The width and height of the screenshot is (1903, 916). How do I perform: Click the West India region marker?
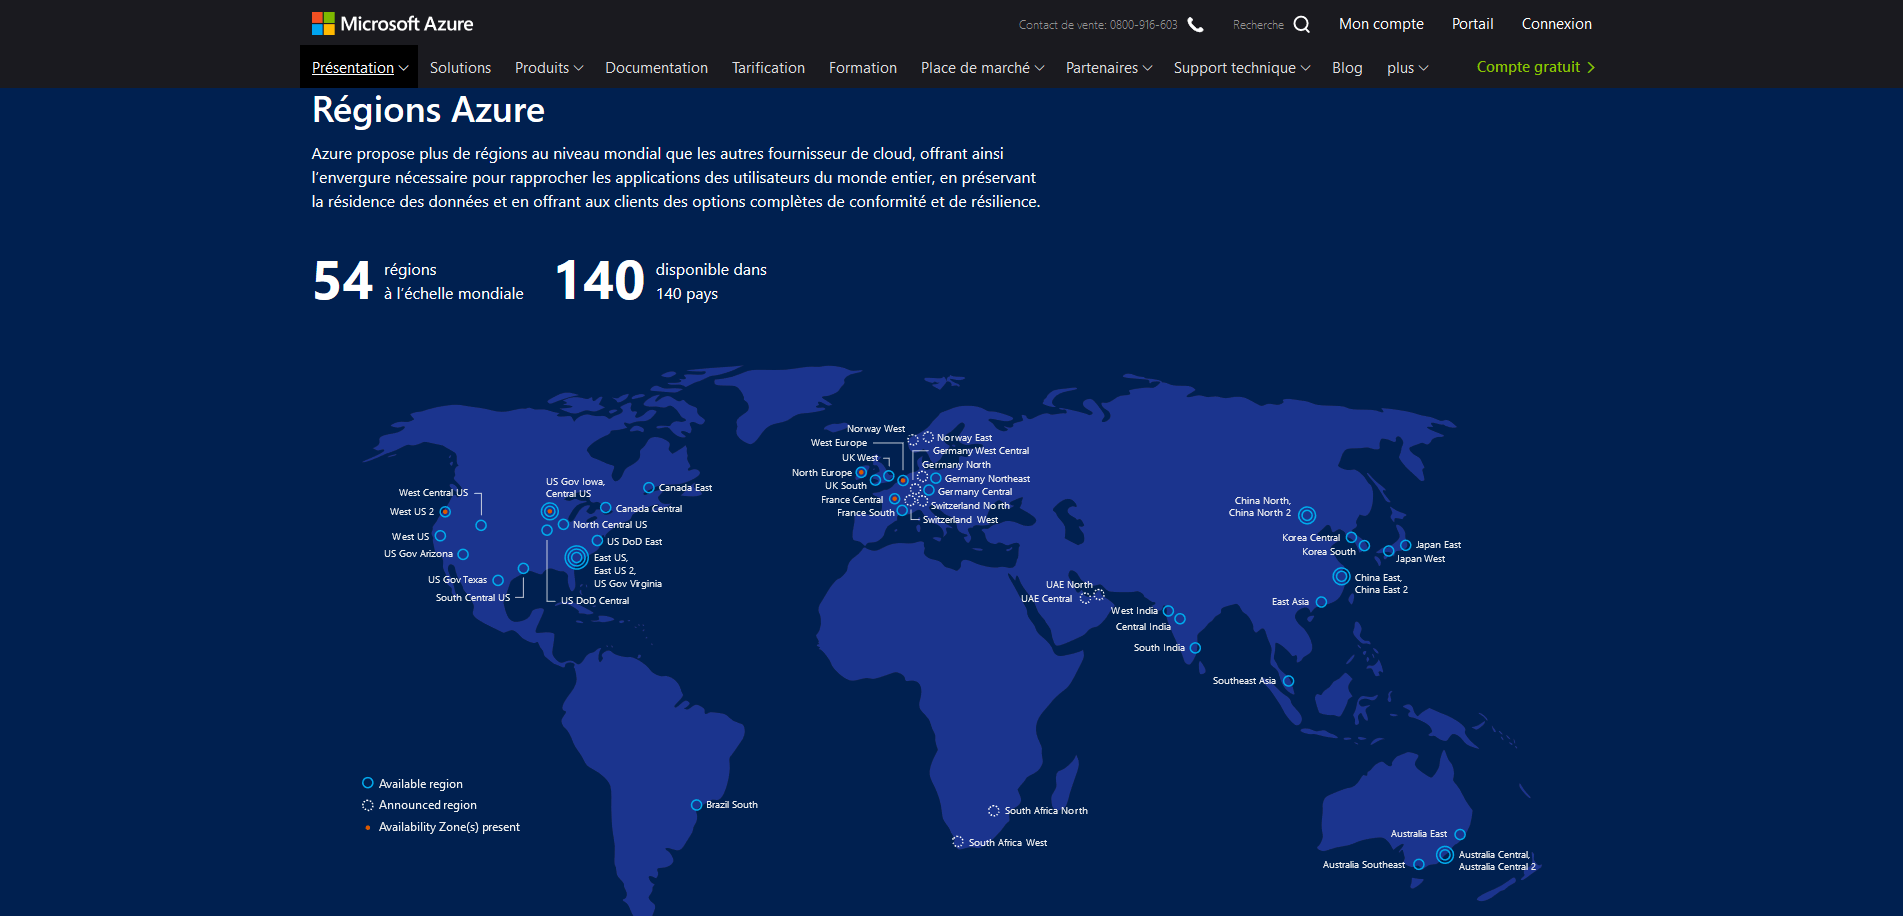1168,611
